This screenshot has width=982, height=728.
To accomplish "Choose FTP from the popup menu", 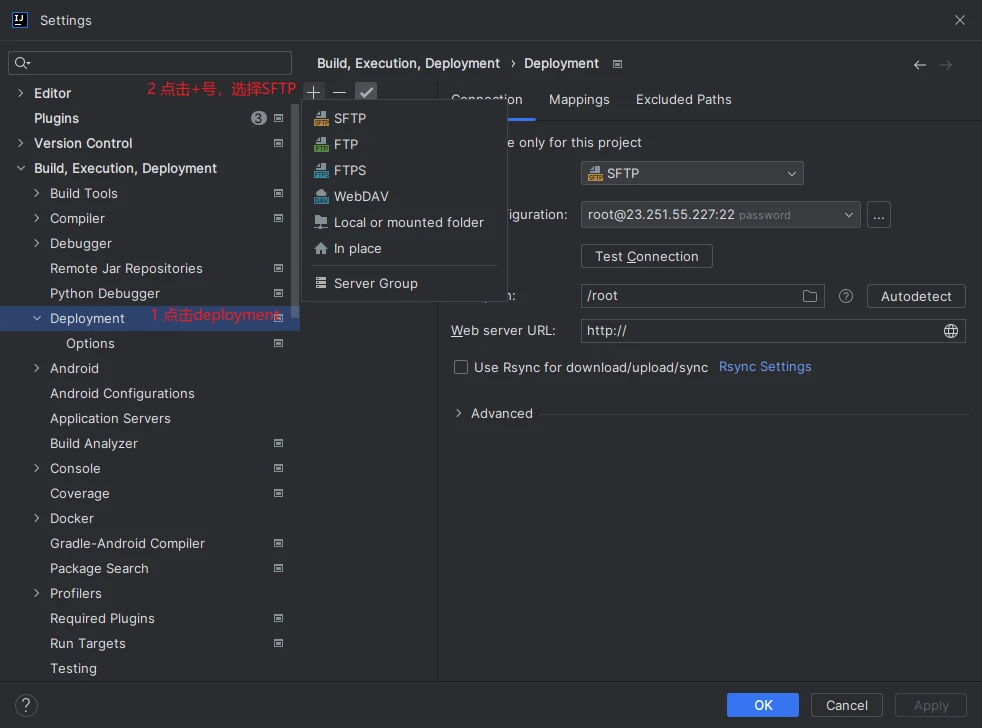I will (x=404, y=144).
